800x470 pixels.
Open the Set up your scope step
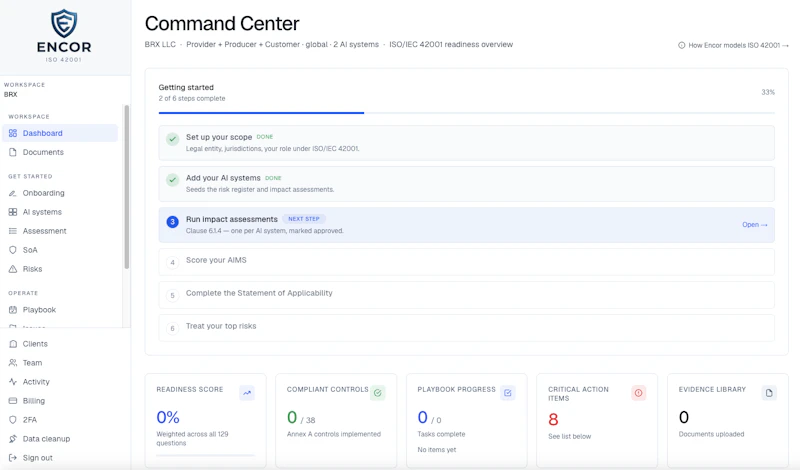pyautogui.click(x=466, y=143)
